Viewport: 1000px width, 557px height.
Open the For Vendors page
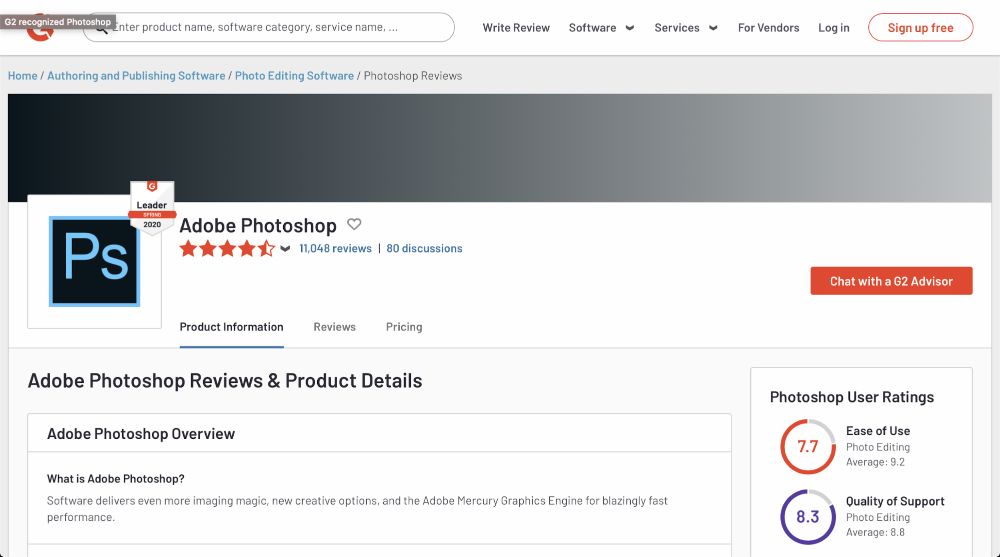coord(768,27)
